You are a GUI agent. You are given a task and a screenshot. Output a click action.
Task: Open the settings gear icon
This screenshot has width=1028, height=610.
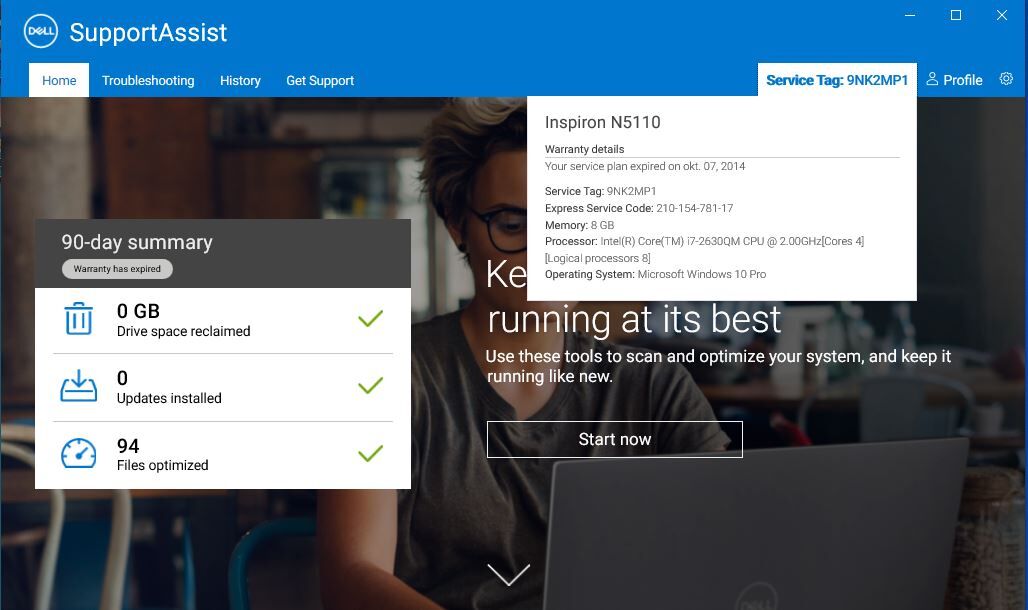1006,79
